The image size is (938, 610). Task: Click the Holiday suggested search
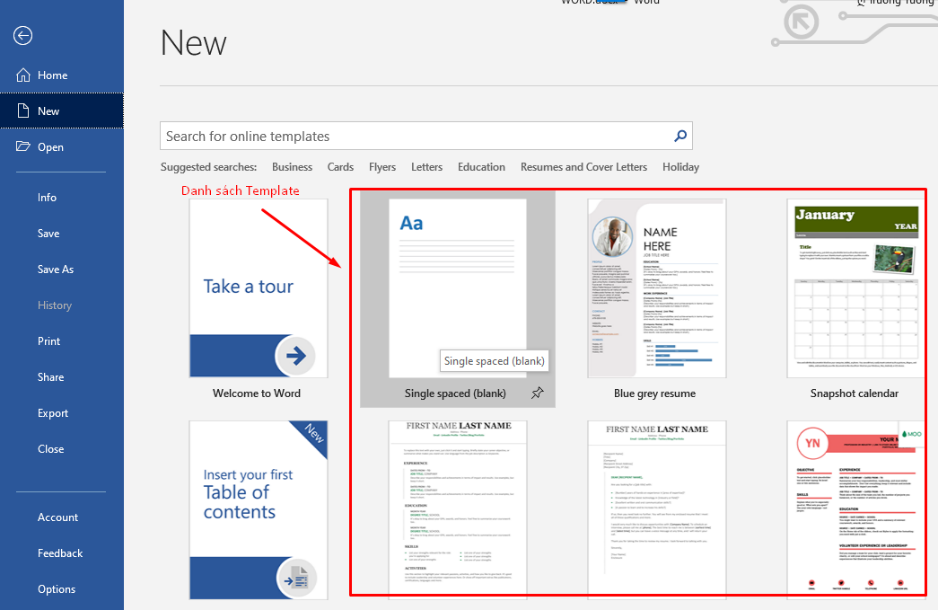(x=681, y=167)
